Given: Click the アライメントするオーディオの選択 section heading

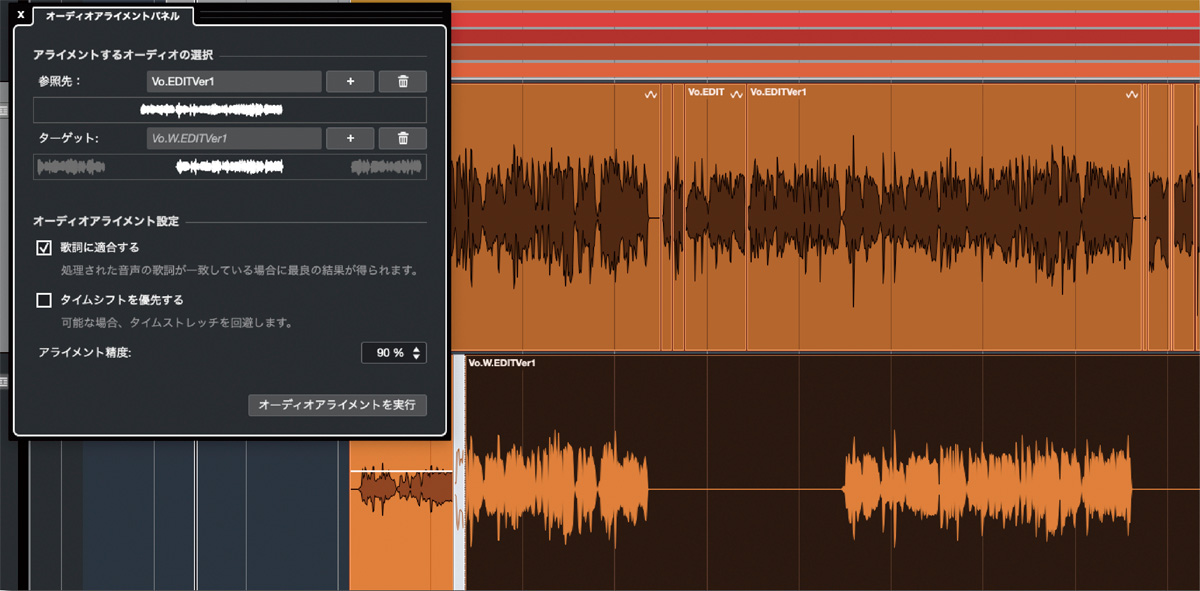Looking at the screenshot, I should click(123, 54).
